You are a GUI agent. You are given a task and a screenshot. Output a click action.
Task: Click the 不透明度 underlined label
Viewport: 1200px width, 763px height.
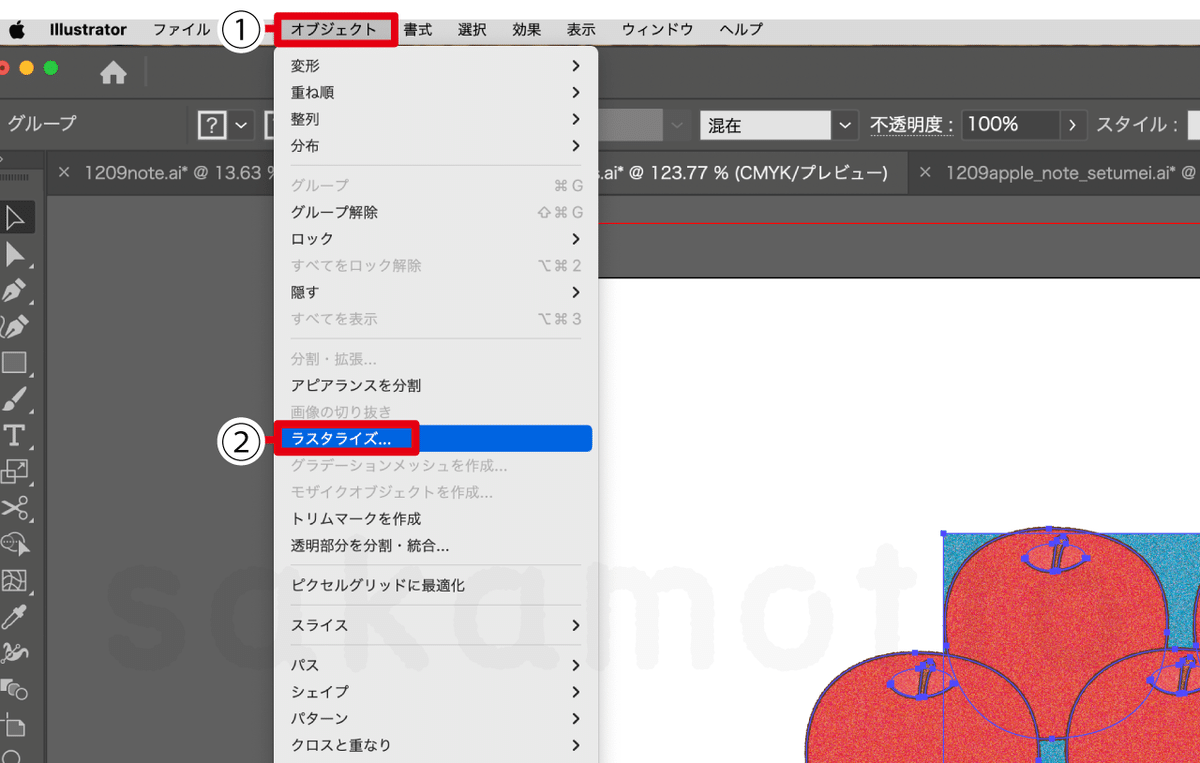pos(909,125)
